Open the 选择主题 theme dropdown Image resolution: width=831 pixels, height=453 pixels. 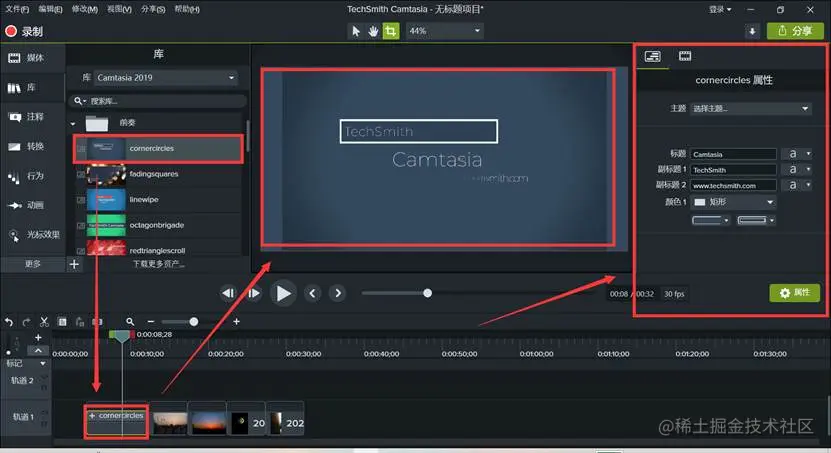[750, 109]
